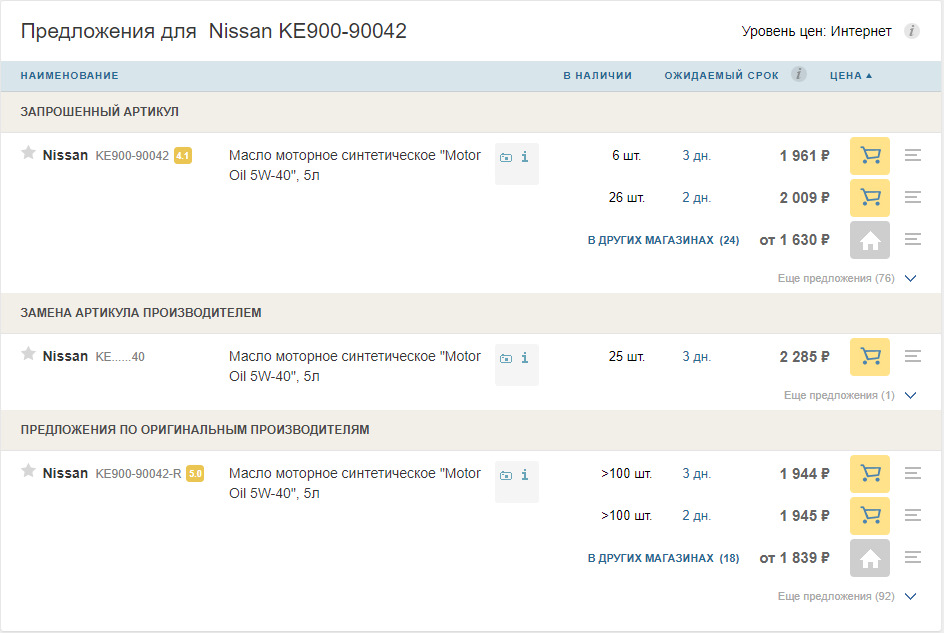Viewport: 944px width, 633px height.
Task: Open the KE......40 article number link
Action: point(120,357)
